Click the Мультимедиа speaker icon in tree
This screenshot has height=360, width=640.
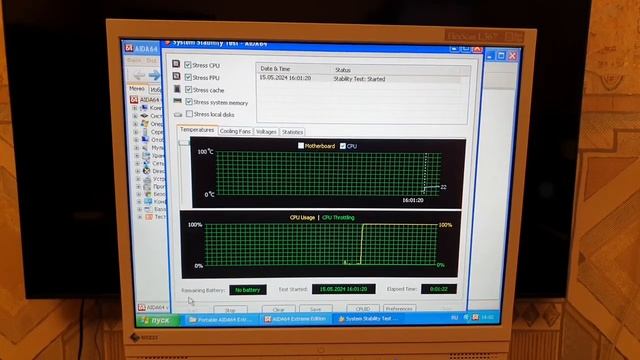tap(146, 147)
